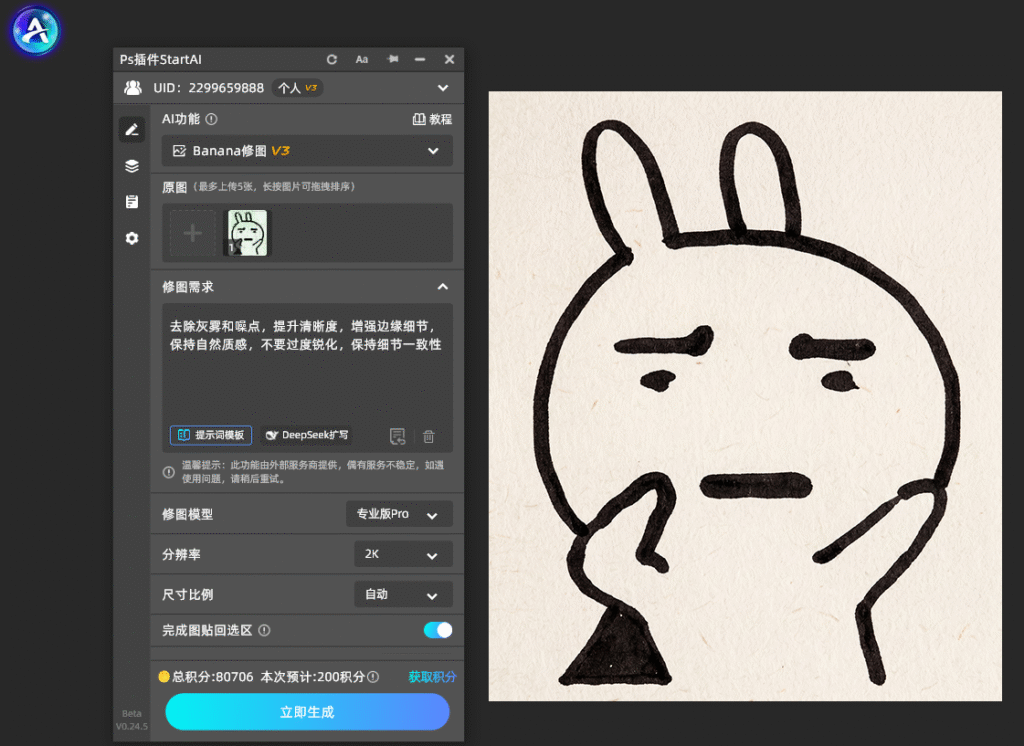The image size is (1024, 746).
Task: Click the gold coin icon beside 总积分
Action: click(x=164, y=677)
